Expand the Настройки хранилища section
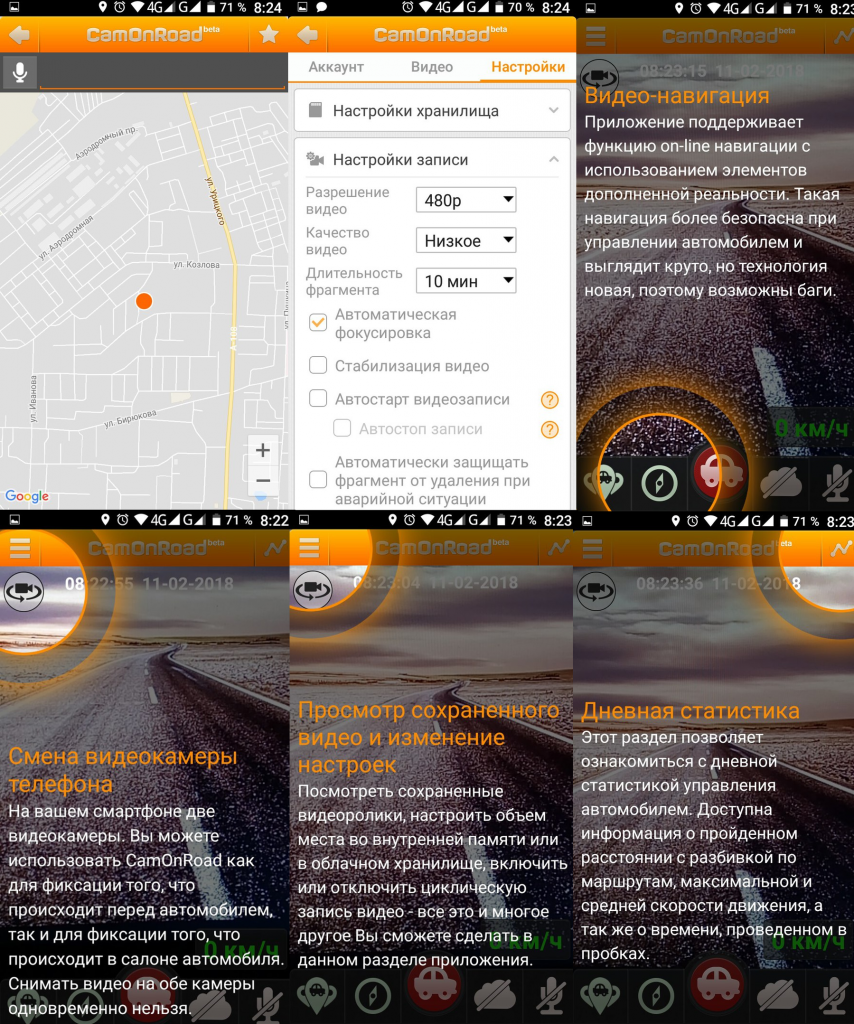Image resolution: width=854 pixels, height=1024 pixels. coord(432,111)
